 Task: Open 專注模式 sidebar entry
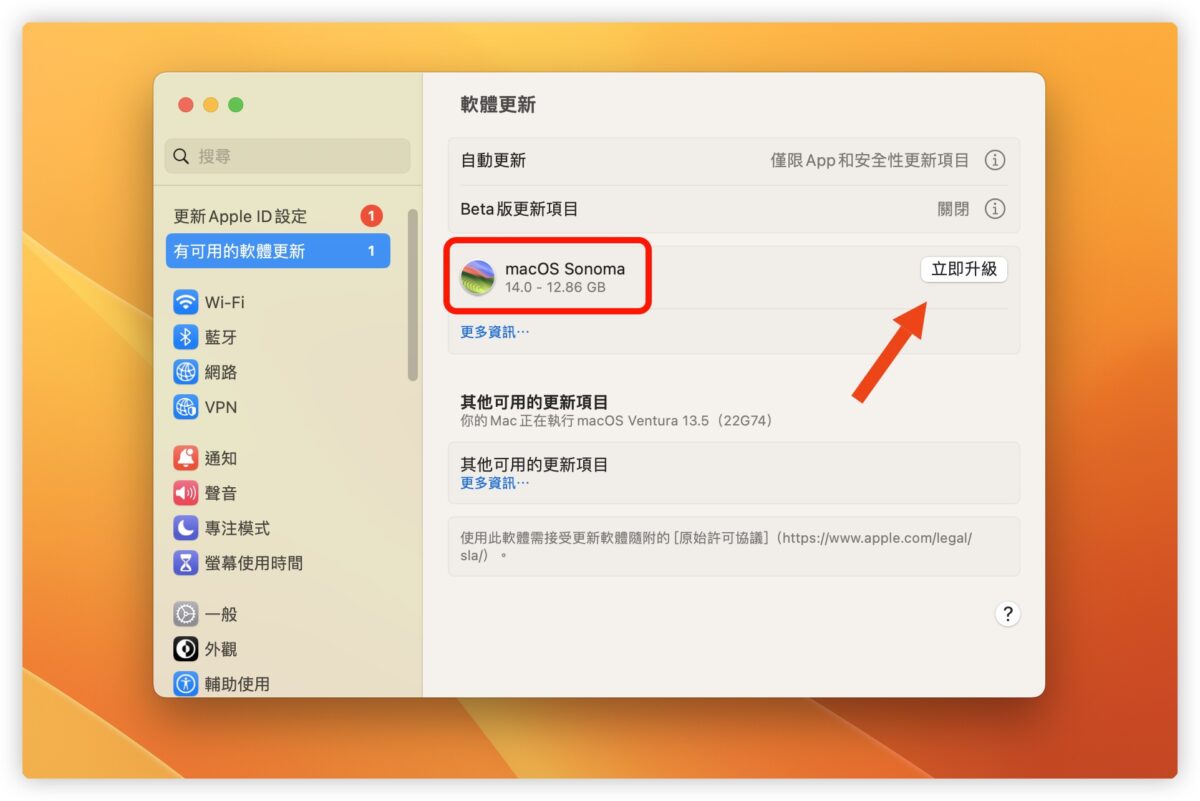[x=237, y=528]
